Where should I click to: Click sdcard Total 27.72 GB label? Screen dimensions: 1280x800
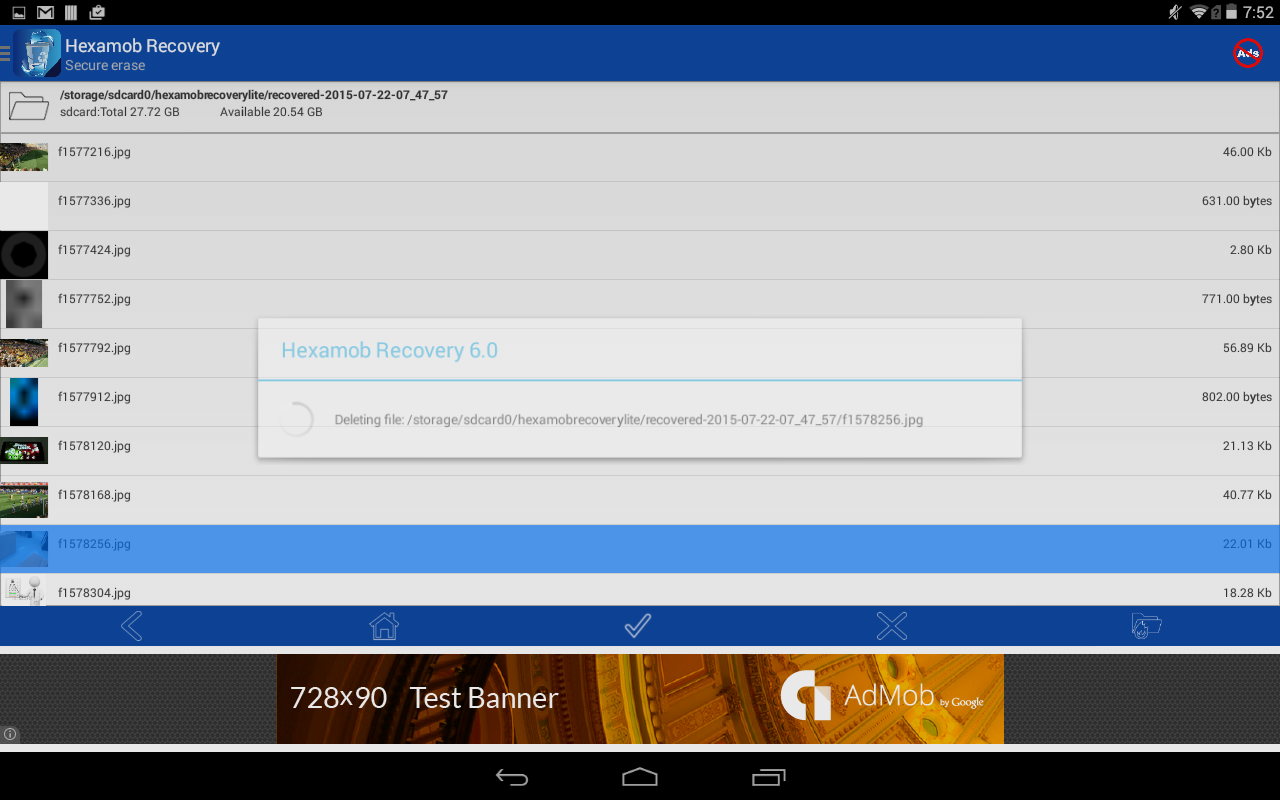(120, 112)
